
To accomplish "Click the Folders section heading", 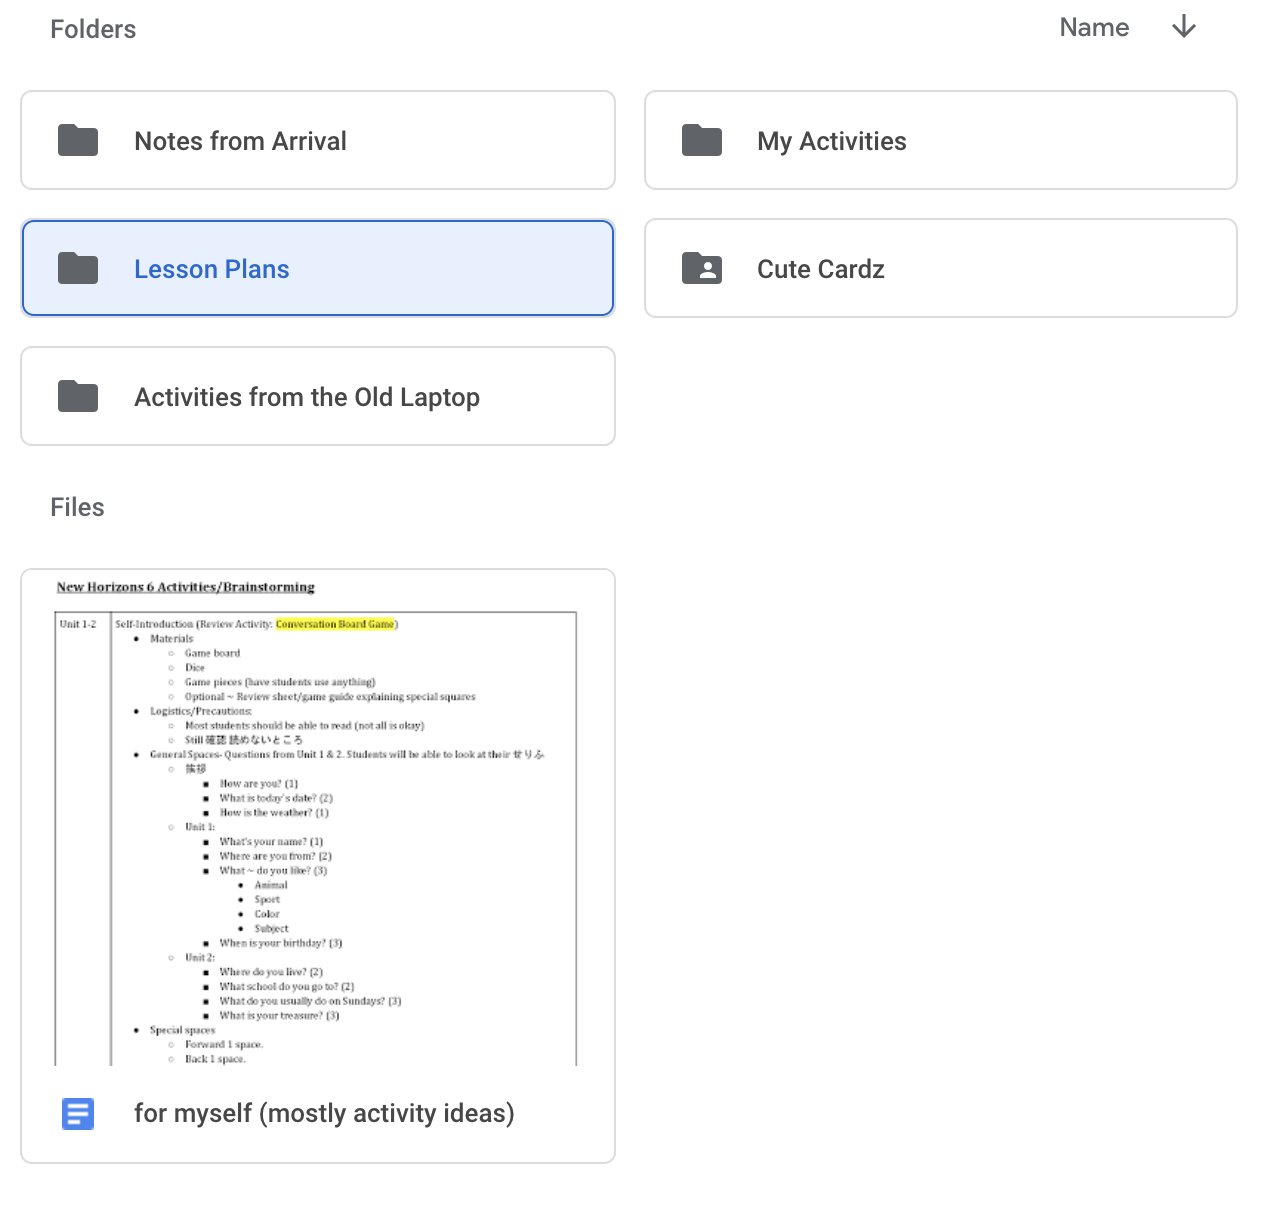I will tap(93, 29).
